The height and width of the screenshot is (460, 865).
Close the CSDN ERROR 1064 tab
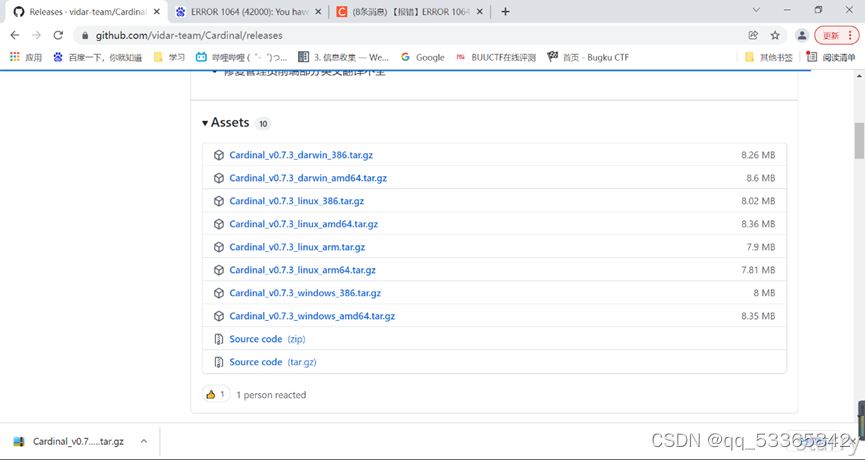tap(480, 12)
